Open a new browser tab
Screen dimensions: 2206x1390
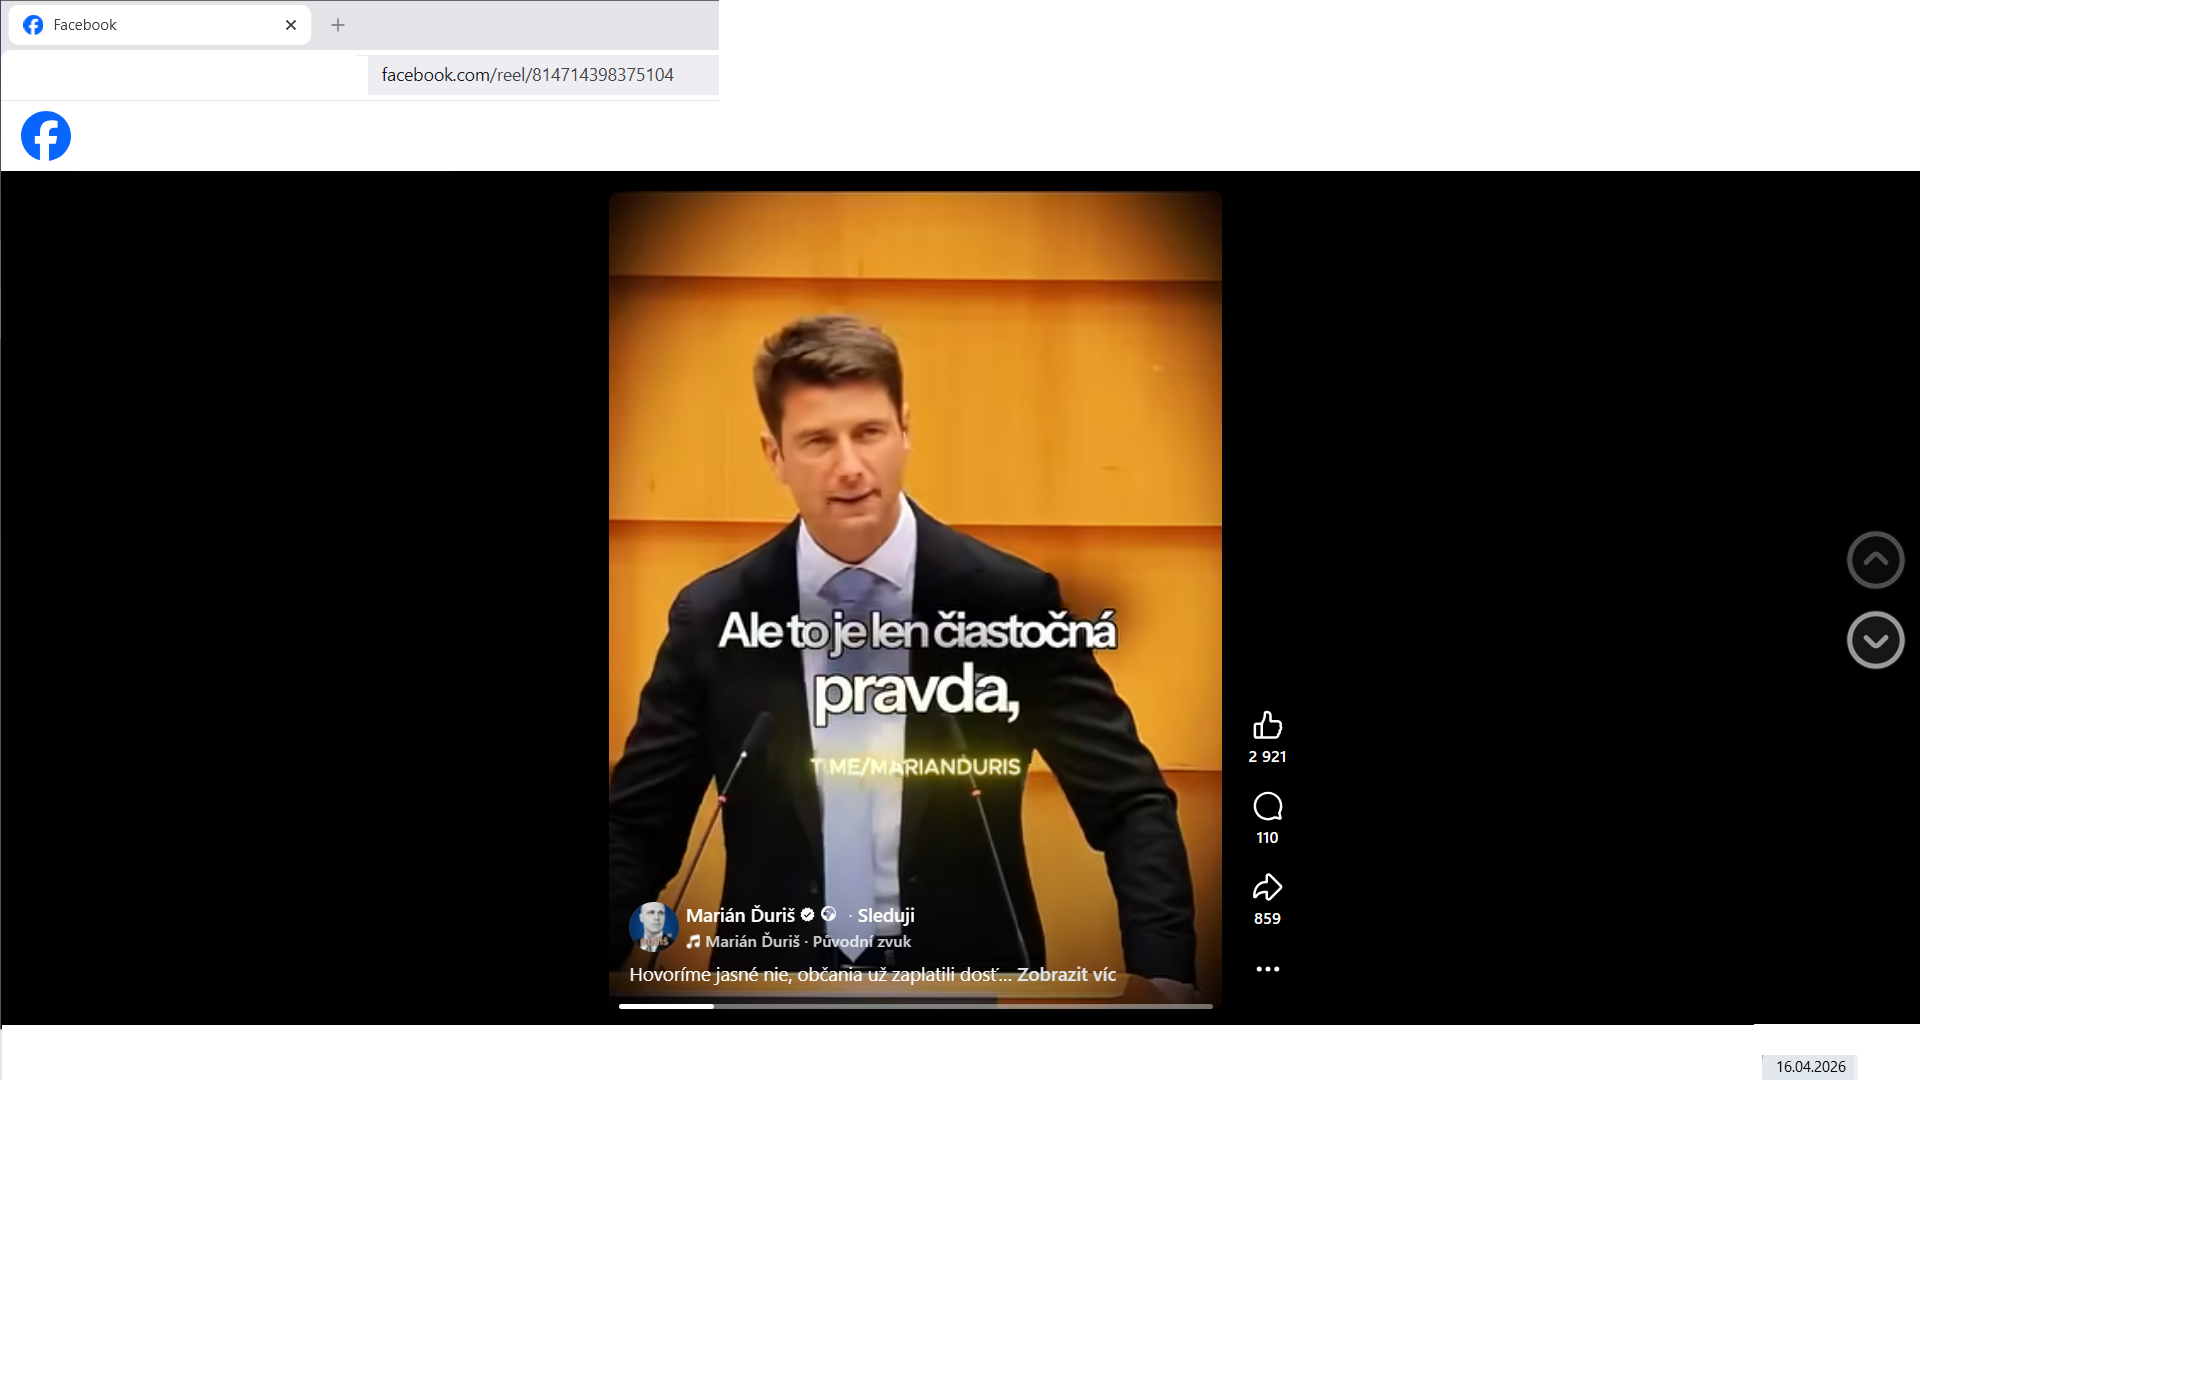[338, 25]
